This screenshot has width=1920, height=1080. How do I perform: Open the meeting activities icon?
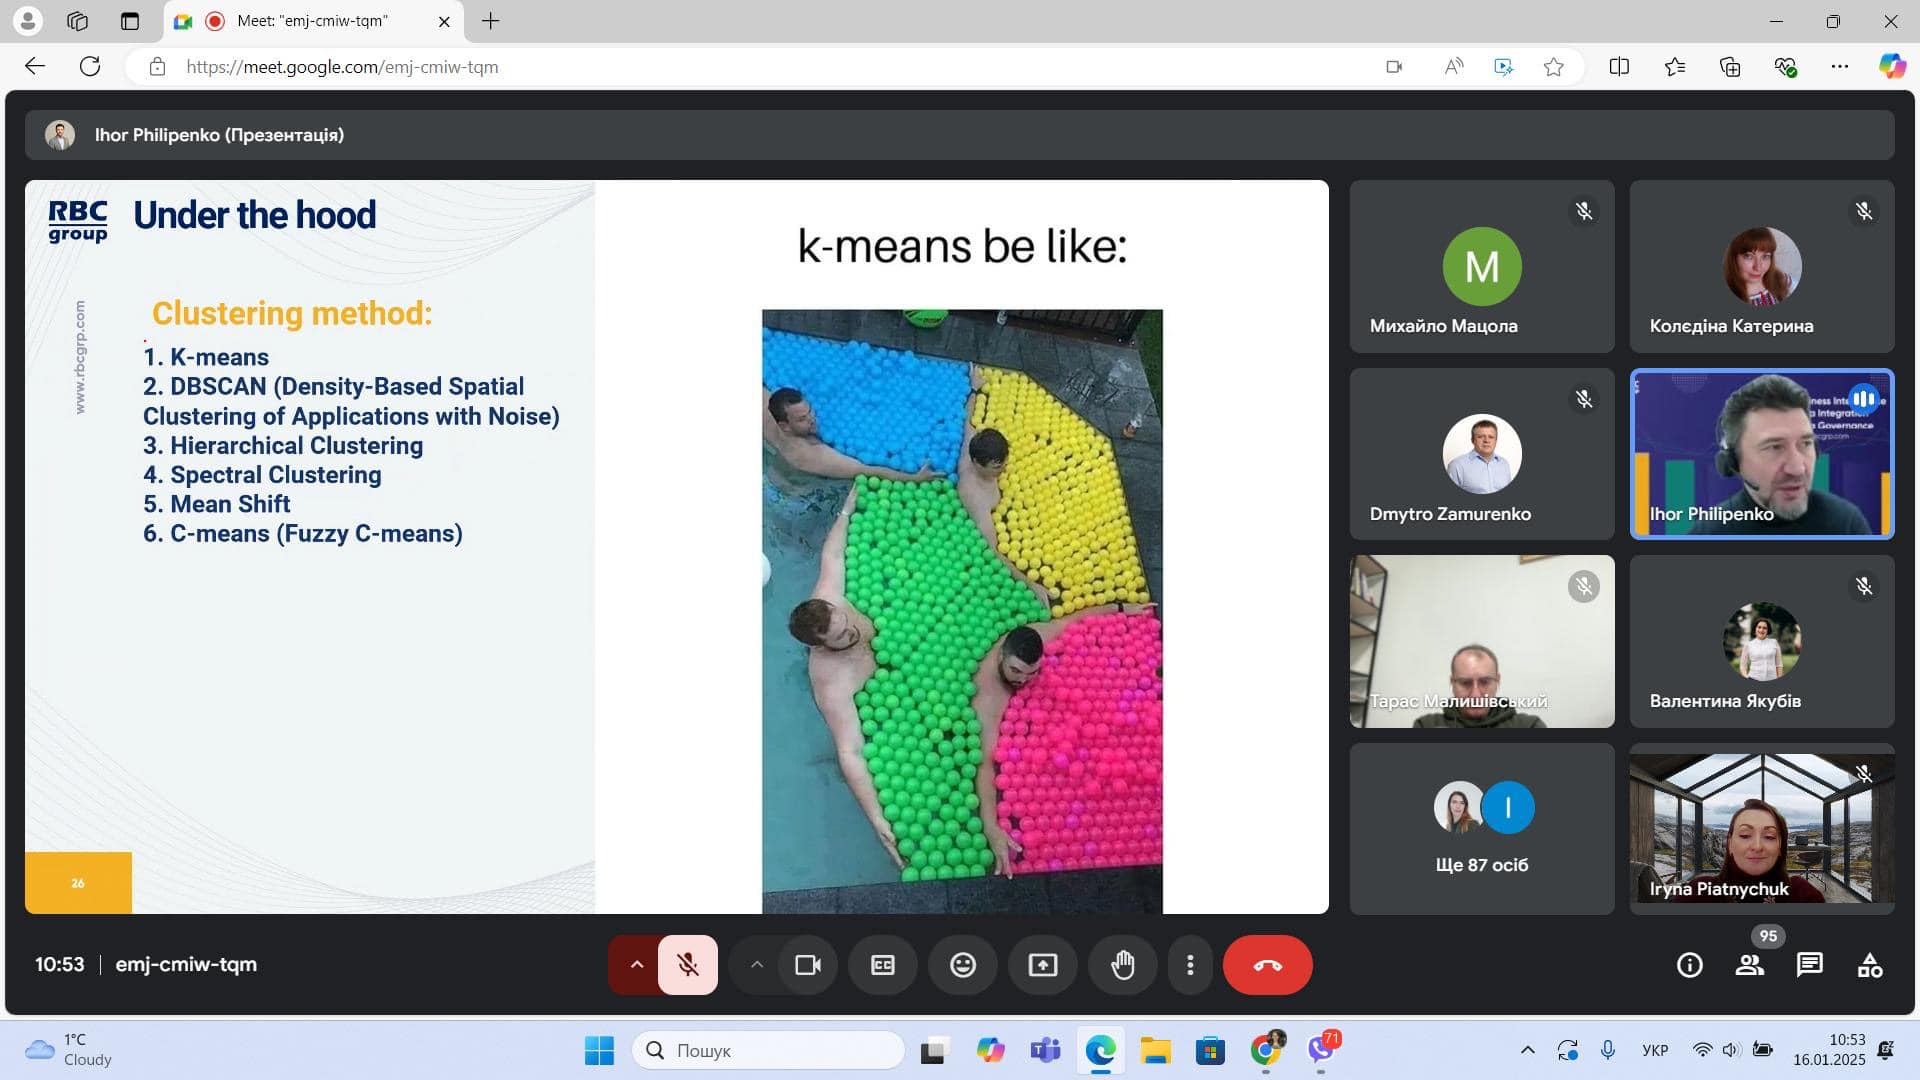pyautogui.click(x=1869, y=965)
